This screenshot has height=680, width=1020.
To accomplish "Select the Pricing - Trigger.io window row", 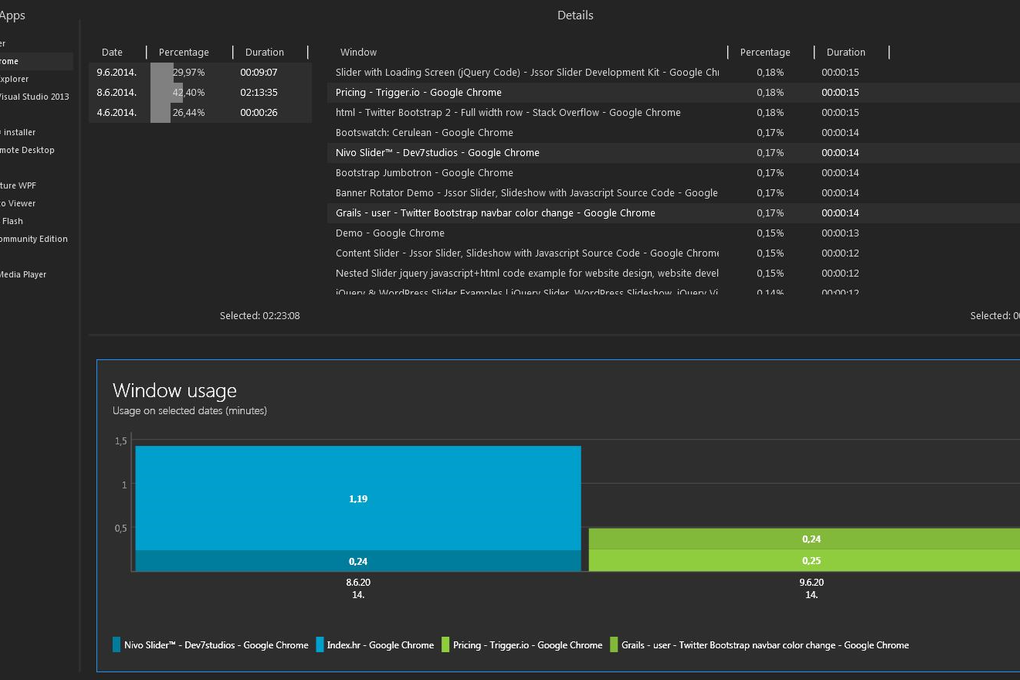I will pyautogui.click(x=673, y=92).
